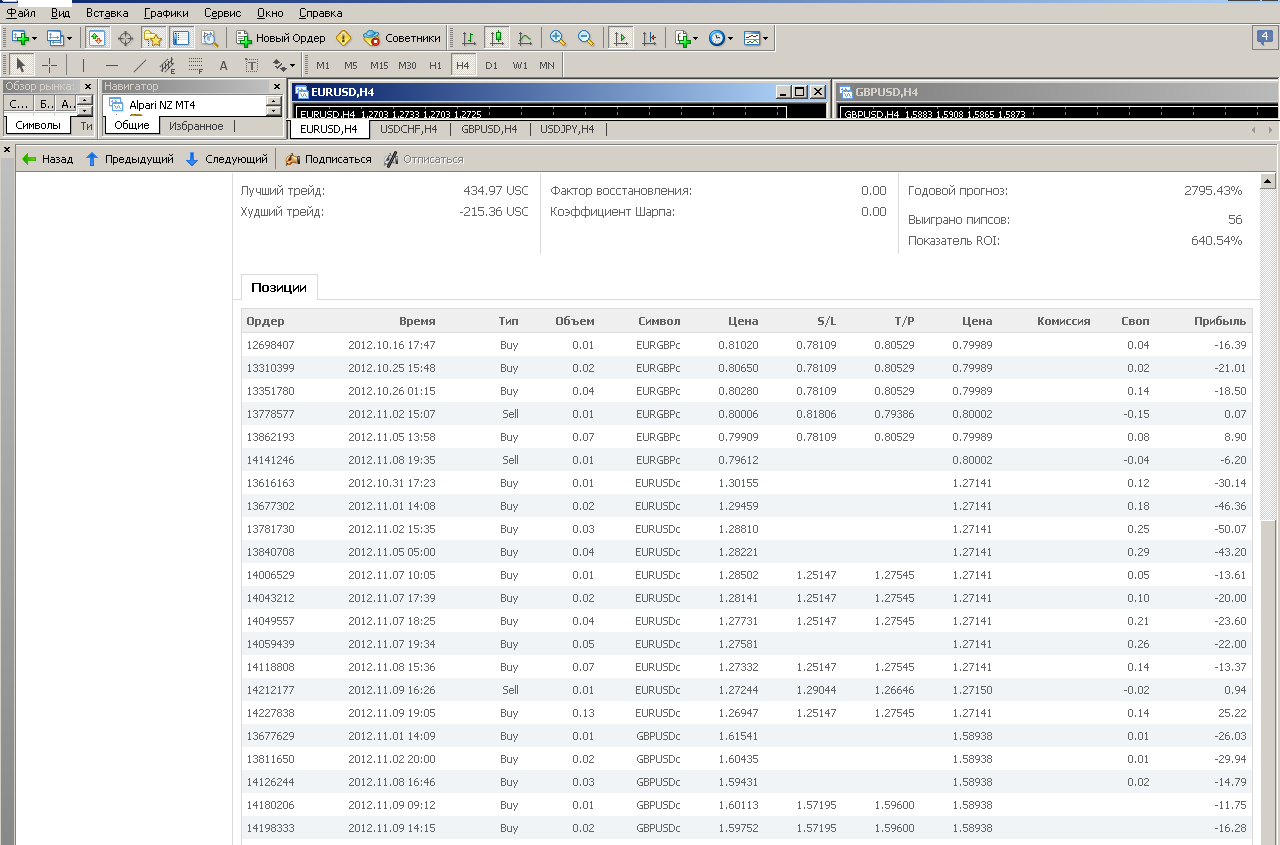The image size is (1280, 845).
Task: Select the Crosshair tool
Action: tap(49, 65)
